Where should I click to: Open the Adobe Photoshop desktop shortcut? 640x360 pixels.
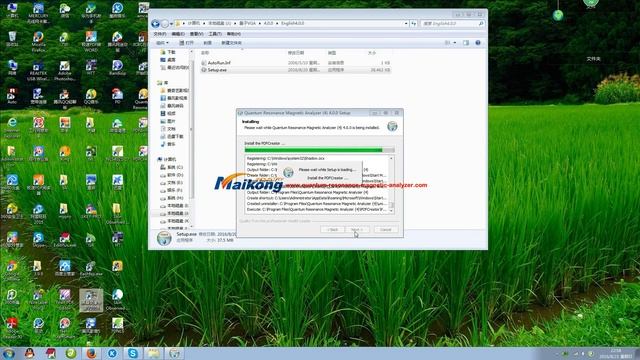(x=64, y=71)
